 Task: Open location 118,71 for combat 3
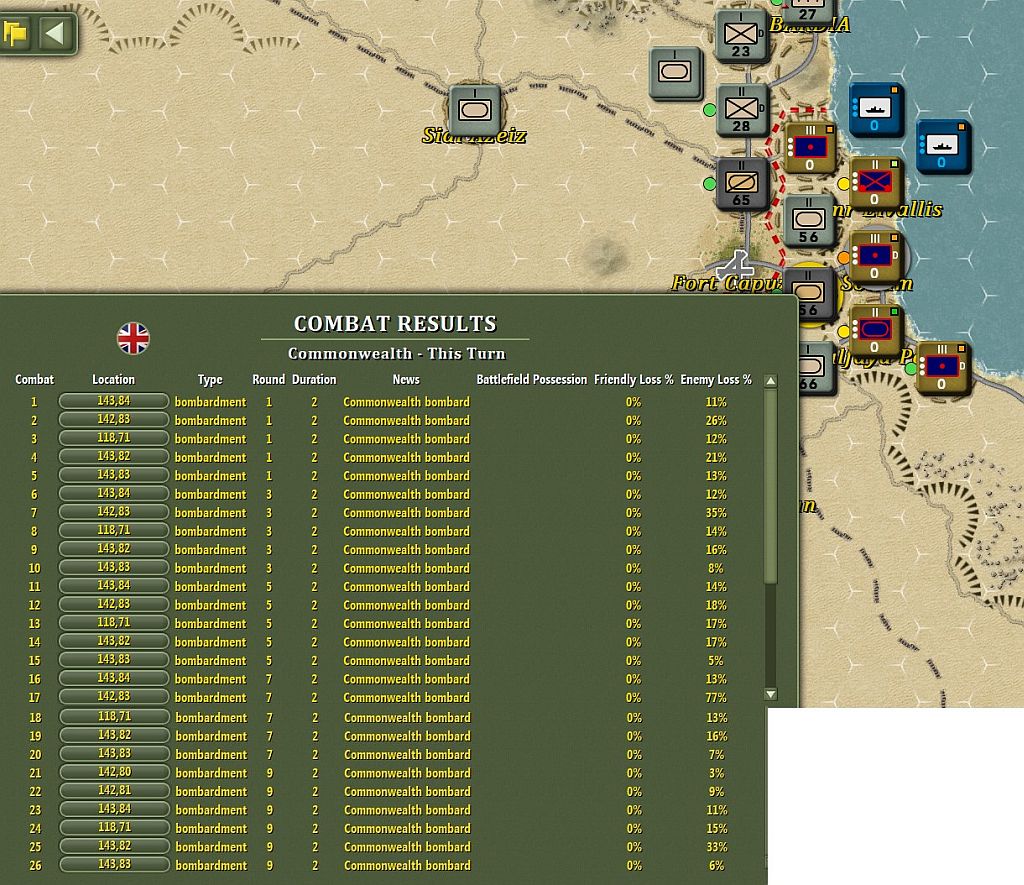(x=114, y=438)
